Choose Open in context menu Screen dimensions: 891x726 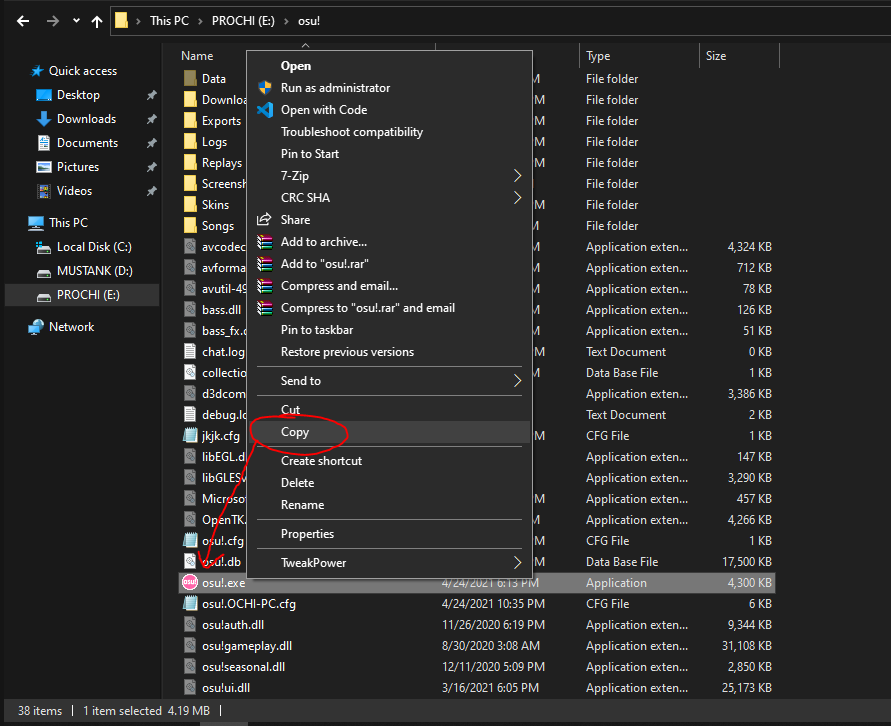(389, 66)
